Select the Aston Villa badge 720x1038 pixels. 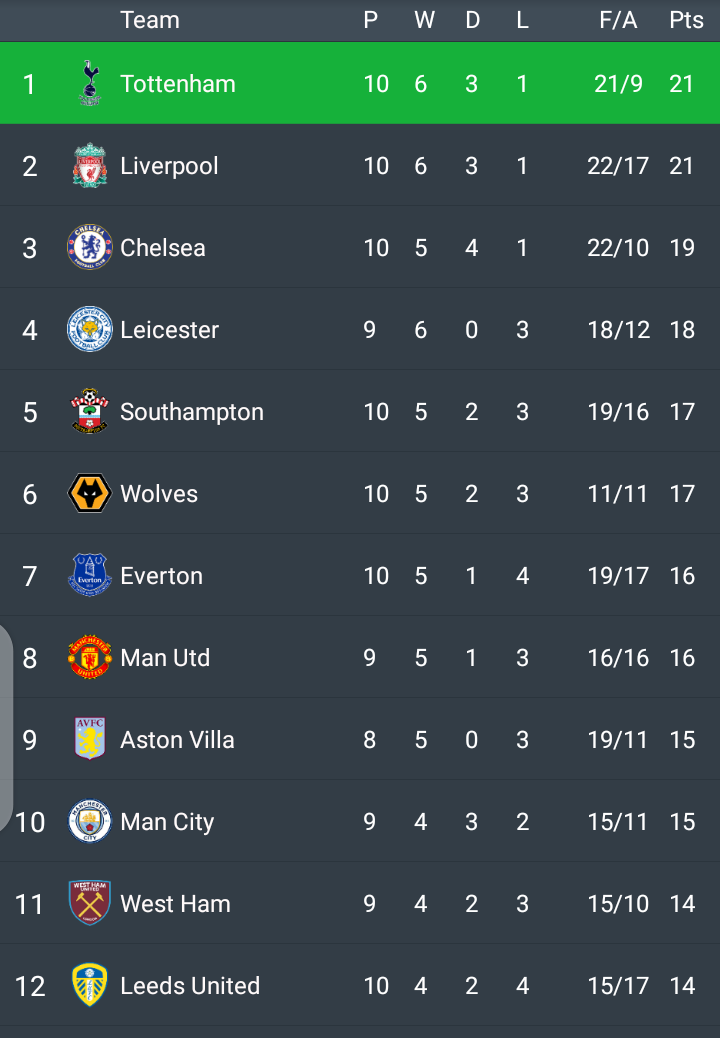pyautogui.click(x=90, y=740)
